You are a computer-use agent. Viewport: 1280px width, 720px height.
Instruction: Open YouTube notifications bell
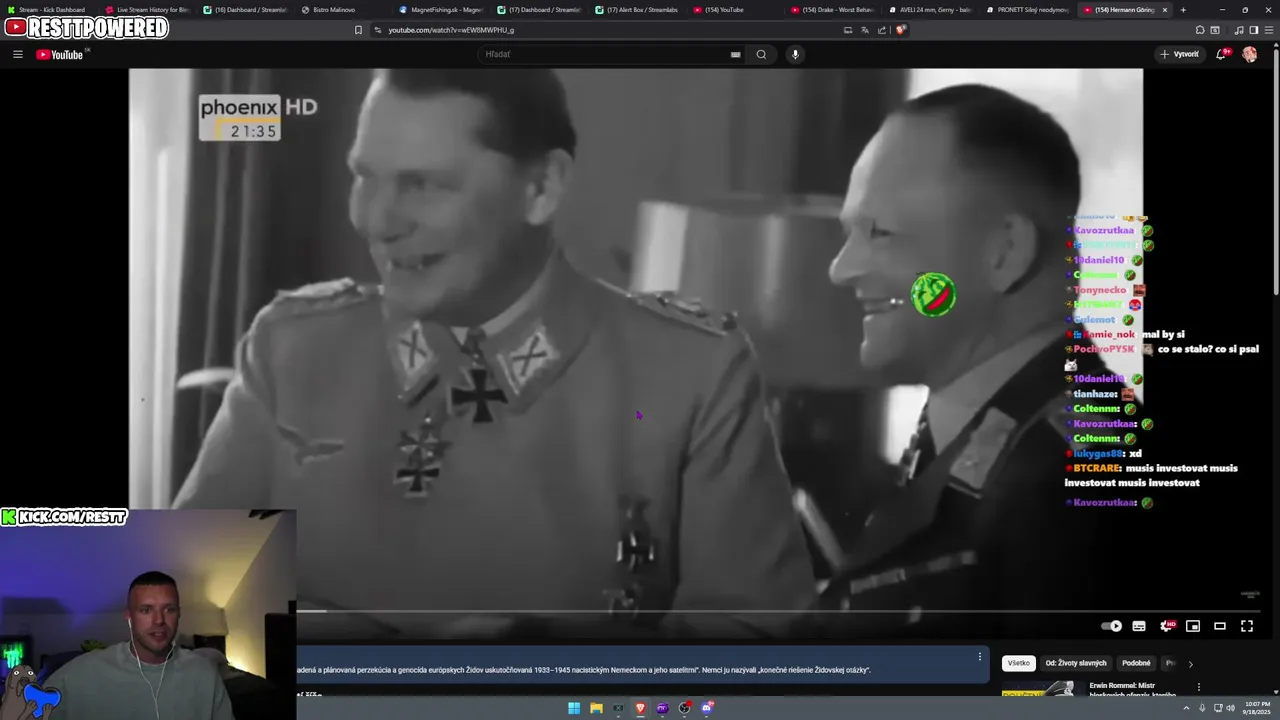click(x=1221, y=54)
